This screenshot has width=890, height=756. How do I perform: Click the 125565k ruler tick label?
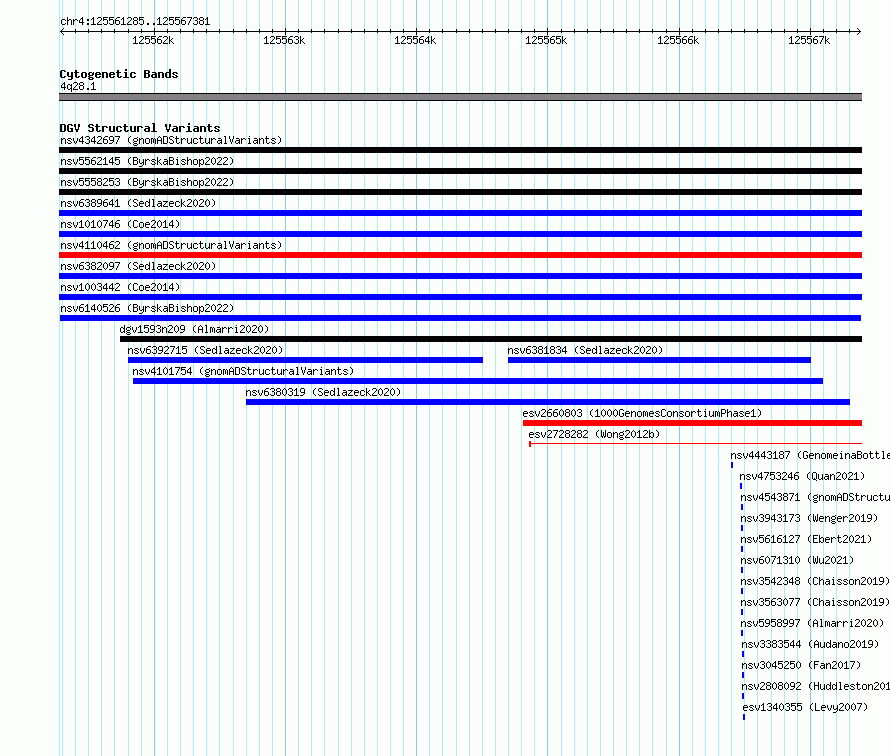tap(546, 40)
